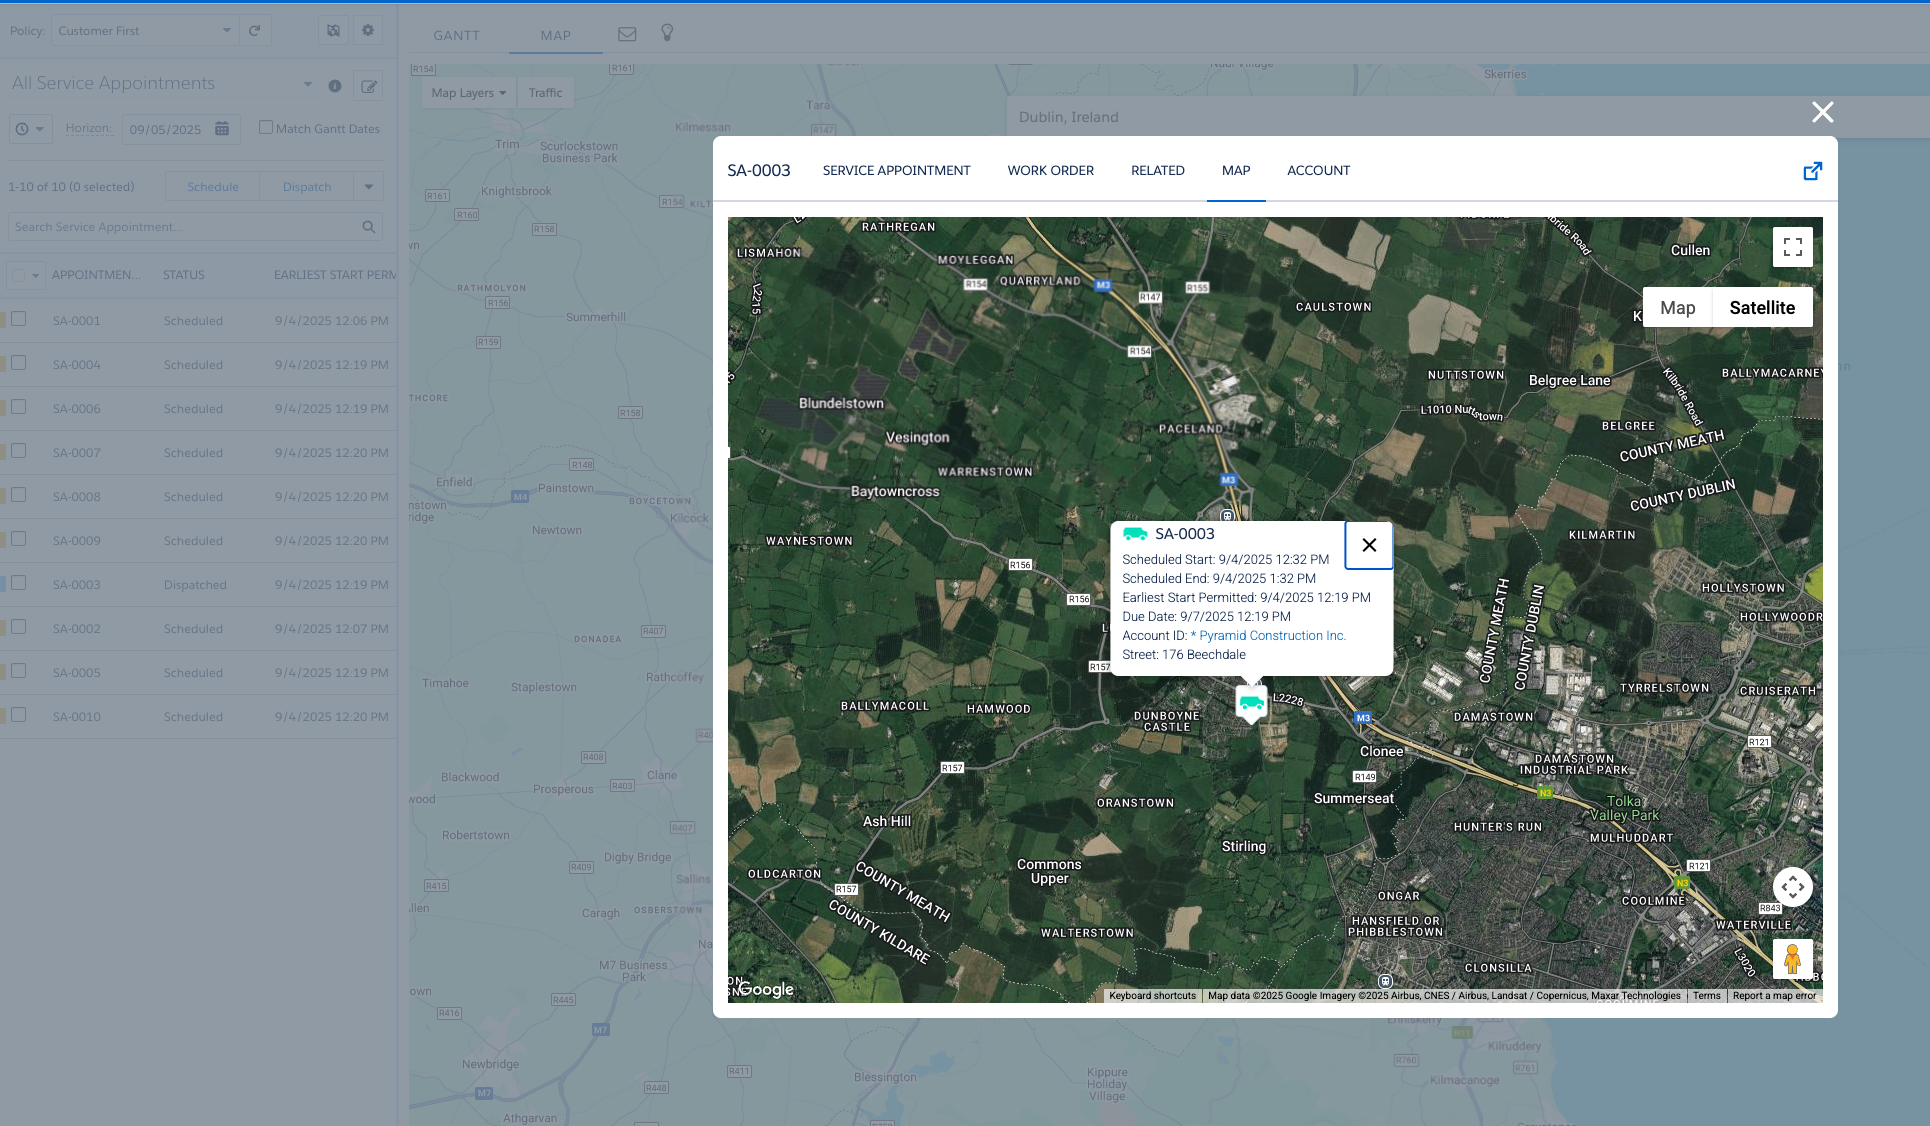
Task: Switch to the Work Order tab
Action: pyautogui.click(x=1050, y=171)
